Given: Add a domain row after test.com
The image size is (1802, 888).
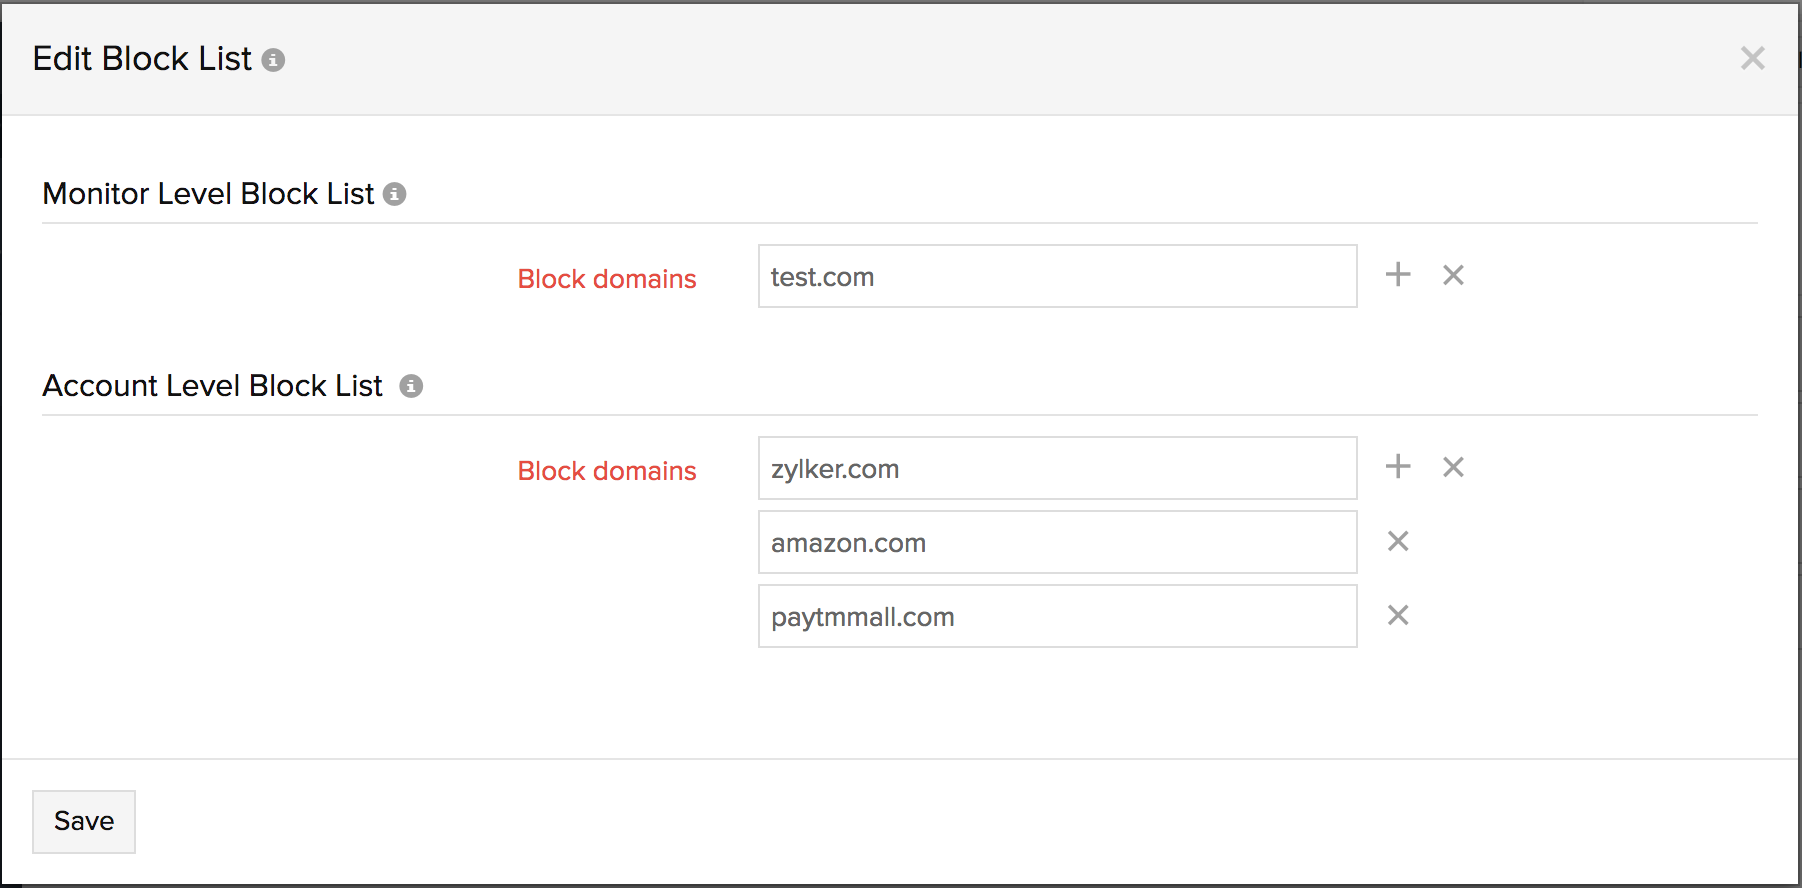Looking at the screenshot, I should [1398, 275].
